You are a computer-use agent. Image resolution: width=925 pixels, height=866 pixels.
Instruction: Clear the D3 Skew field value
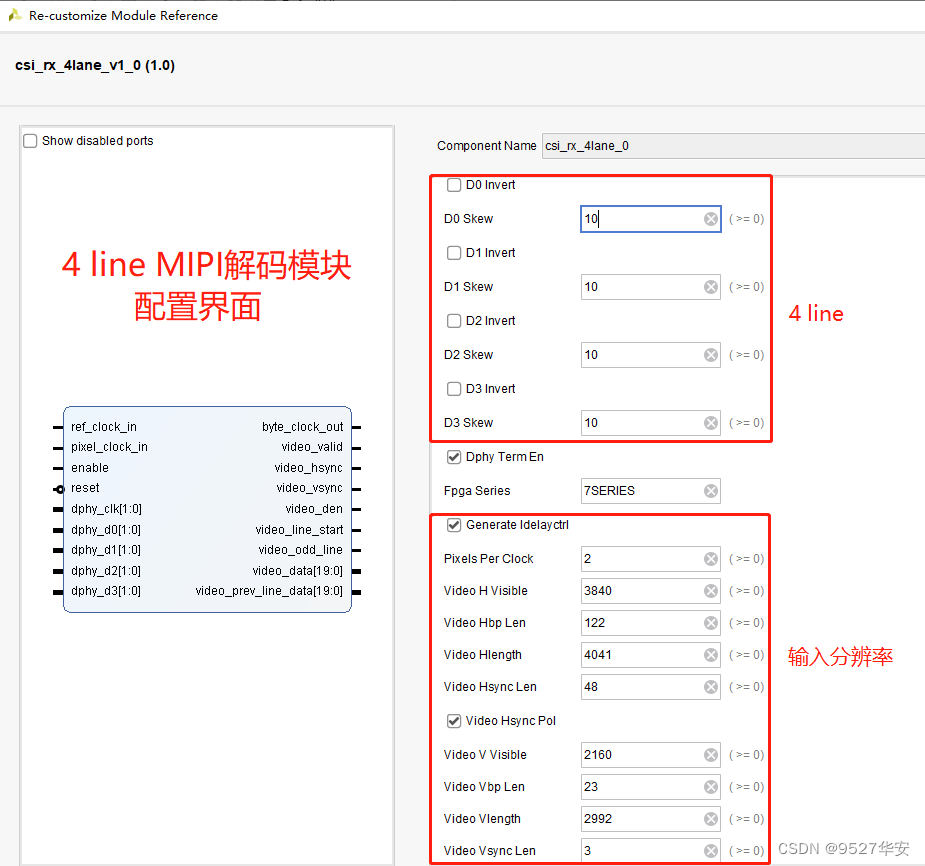pos(711,423)
